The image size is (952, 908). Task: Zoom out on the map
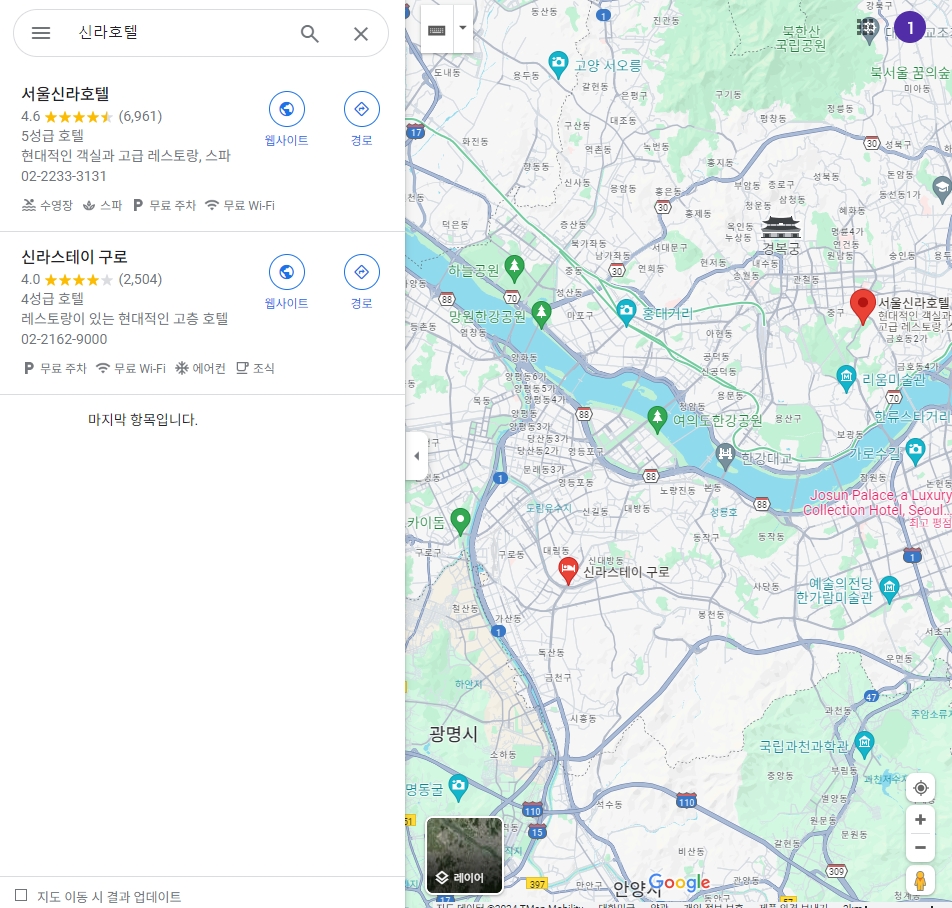(x=920, y=847)
